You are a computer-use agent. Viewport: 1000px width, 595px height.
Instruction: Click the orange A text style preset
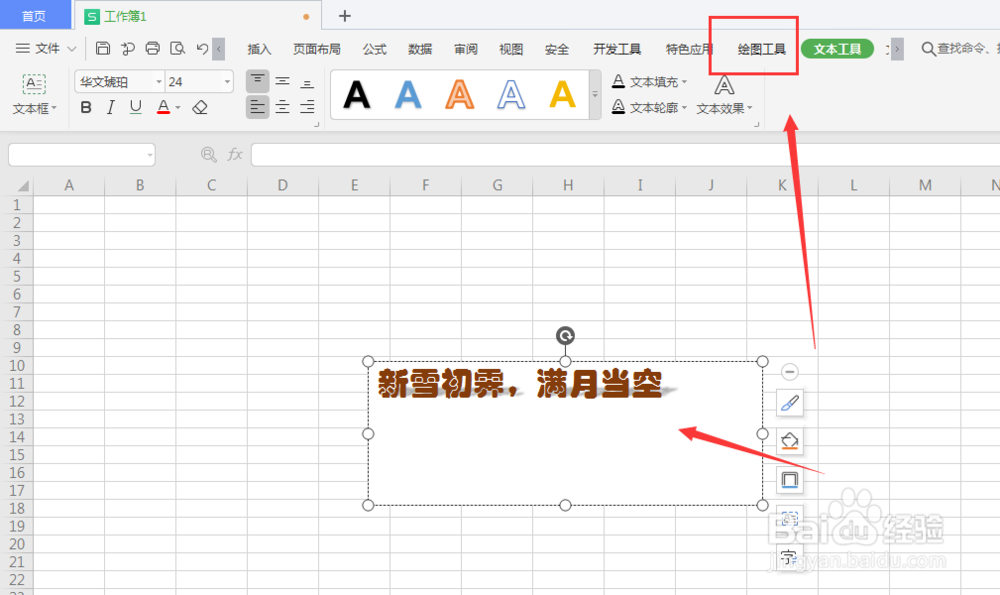458,93
